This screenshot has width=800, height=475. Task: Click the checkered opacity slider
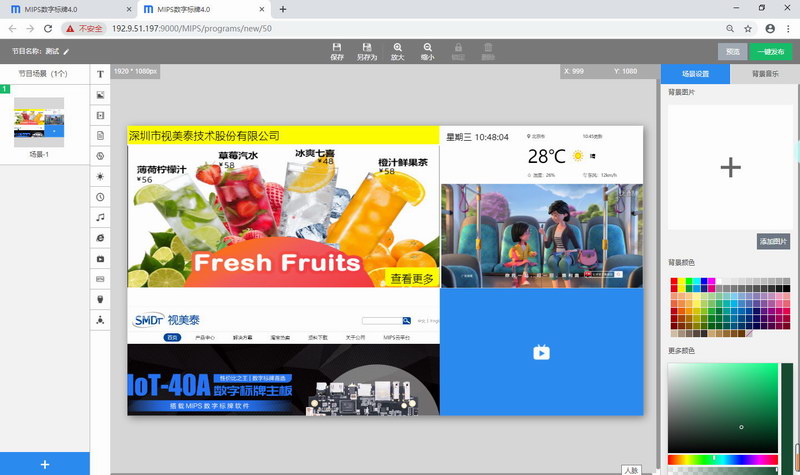point(722,471)
